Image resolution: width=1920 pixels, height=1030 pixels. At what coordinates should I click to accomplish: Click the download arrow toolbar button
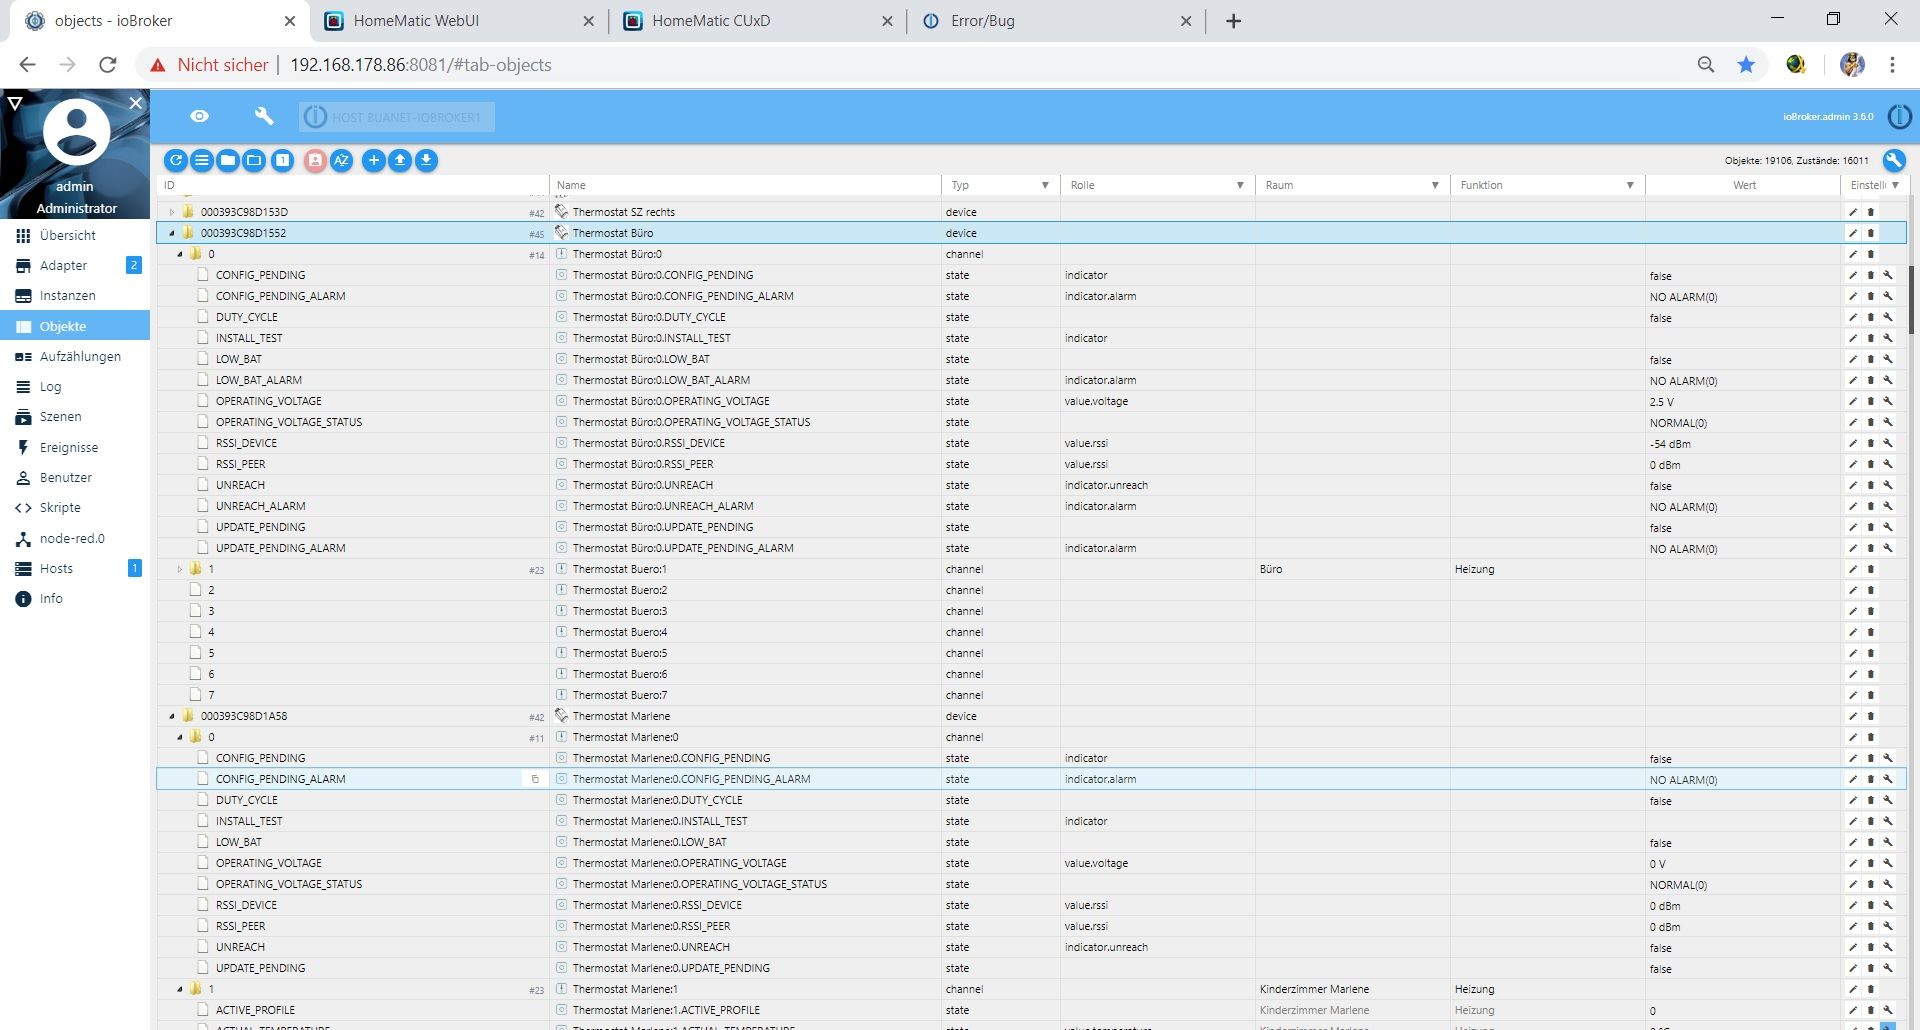point(427,160)
